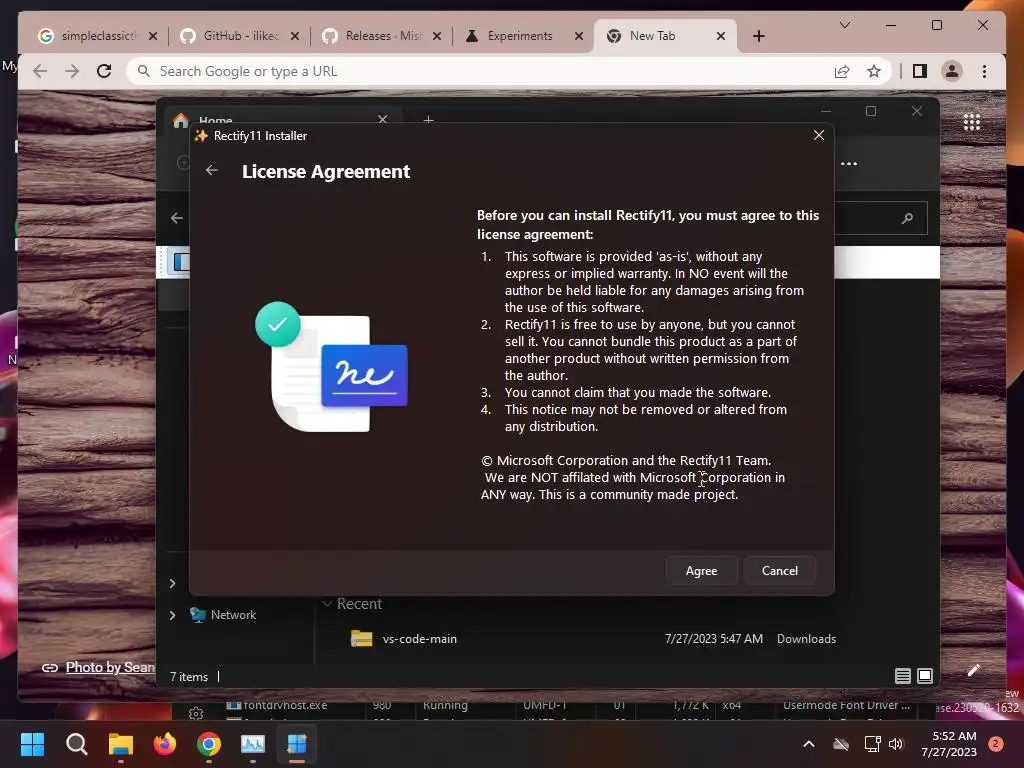Open network status in tray
1024x768 pixels.
point(872,744)
